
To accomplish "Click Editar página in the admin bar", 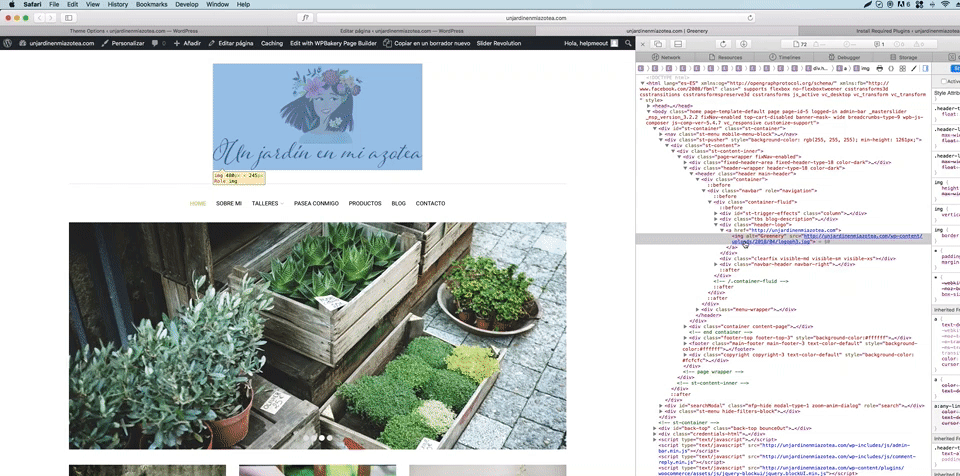I will pos(231,43).
